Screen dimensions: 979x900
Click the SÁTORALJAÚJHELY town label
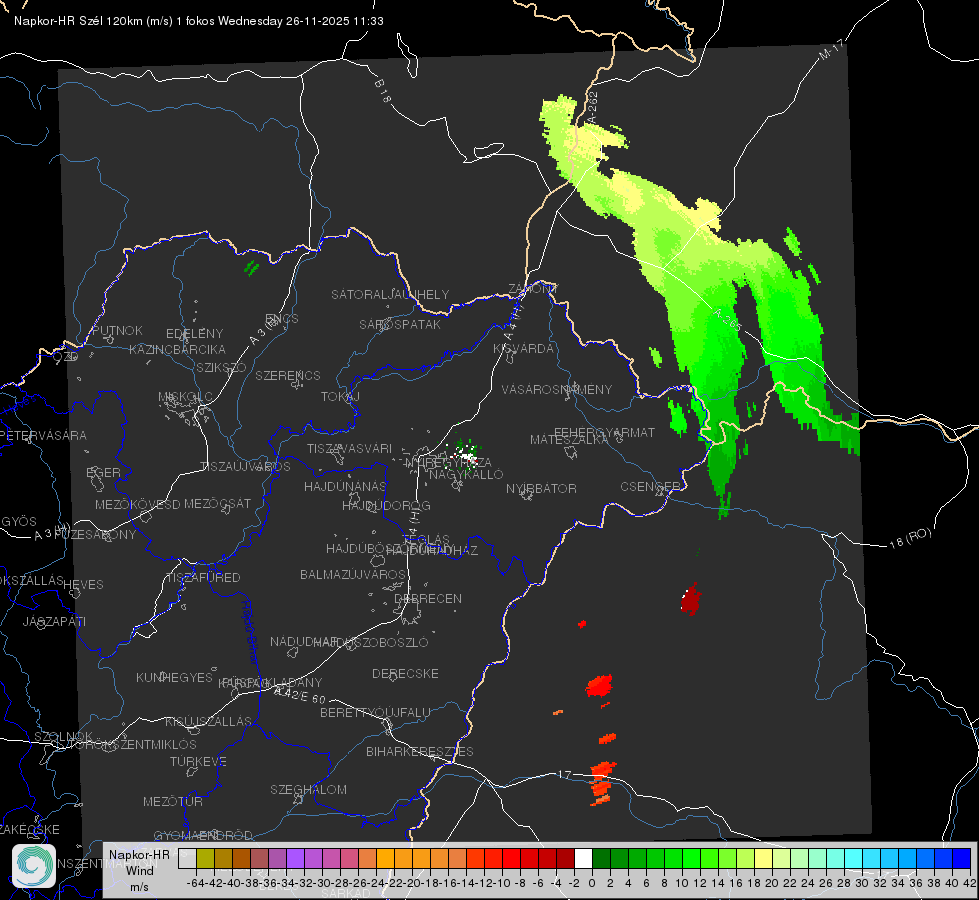(390, 294)
